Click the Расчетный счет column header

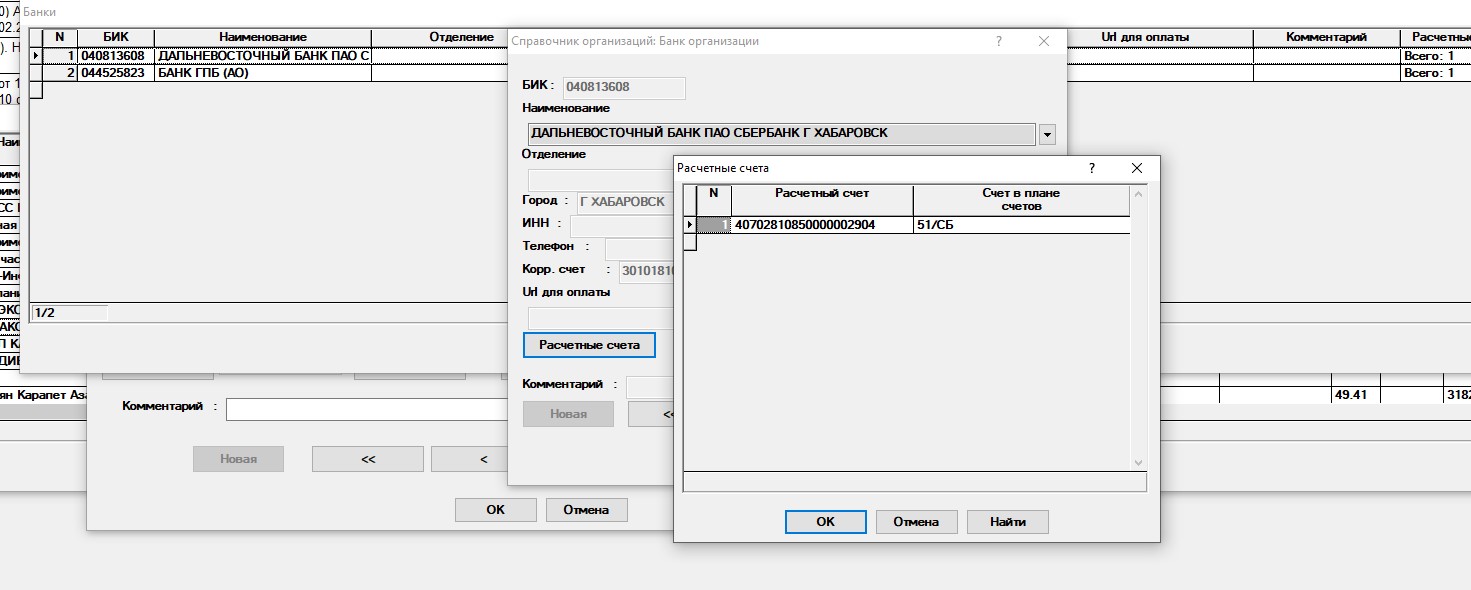[x=822, y=193]
